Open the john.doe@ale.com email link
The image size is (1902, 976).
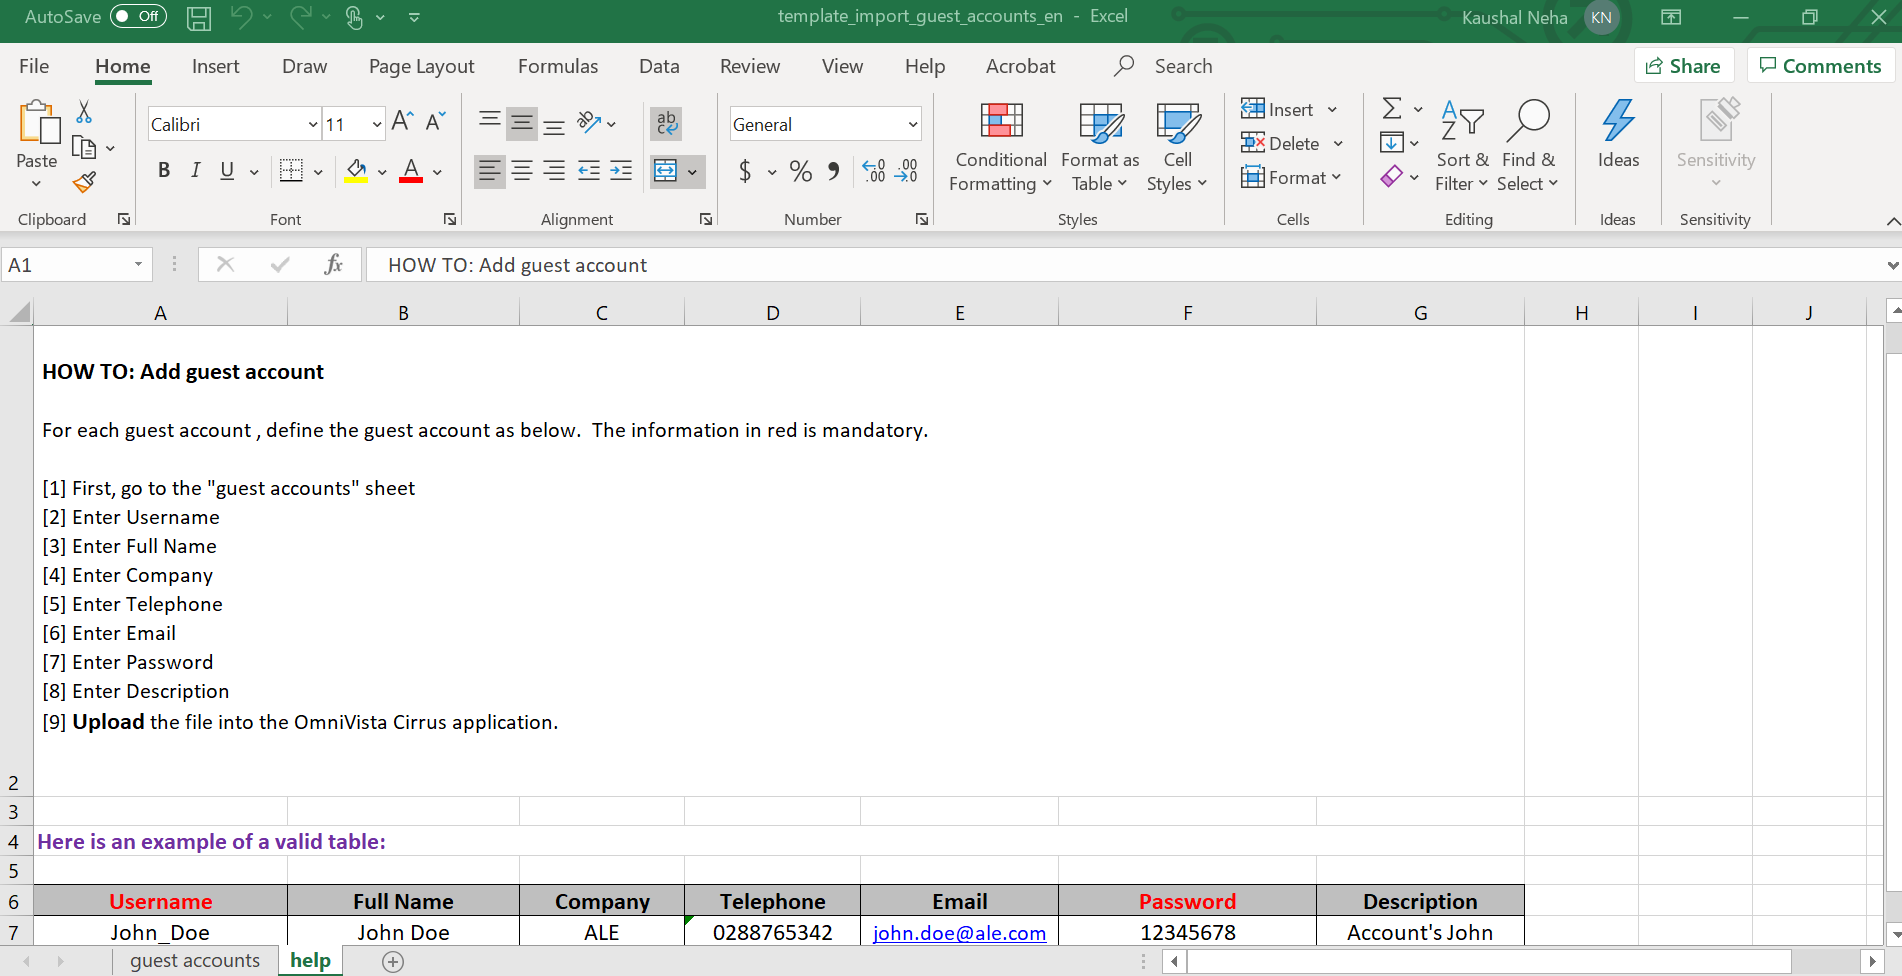pos(959,933)
